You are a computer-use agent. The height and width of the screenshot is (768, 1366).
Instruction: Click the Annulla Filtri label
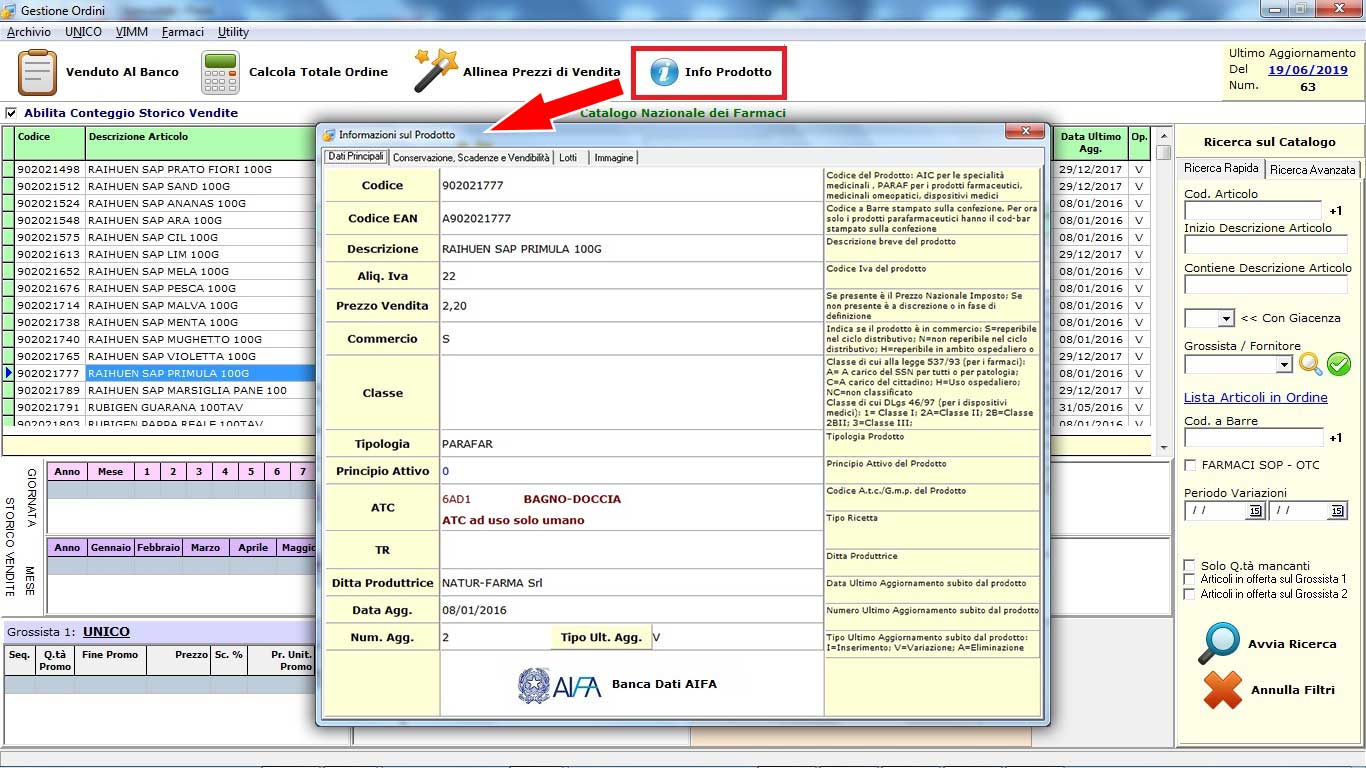tap(1293, 690)
